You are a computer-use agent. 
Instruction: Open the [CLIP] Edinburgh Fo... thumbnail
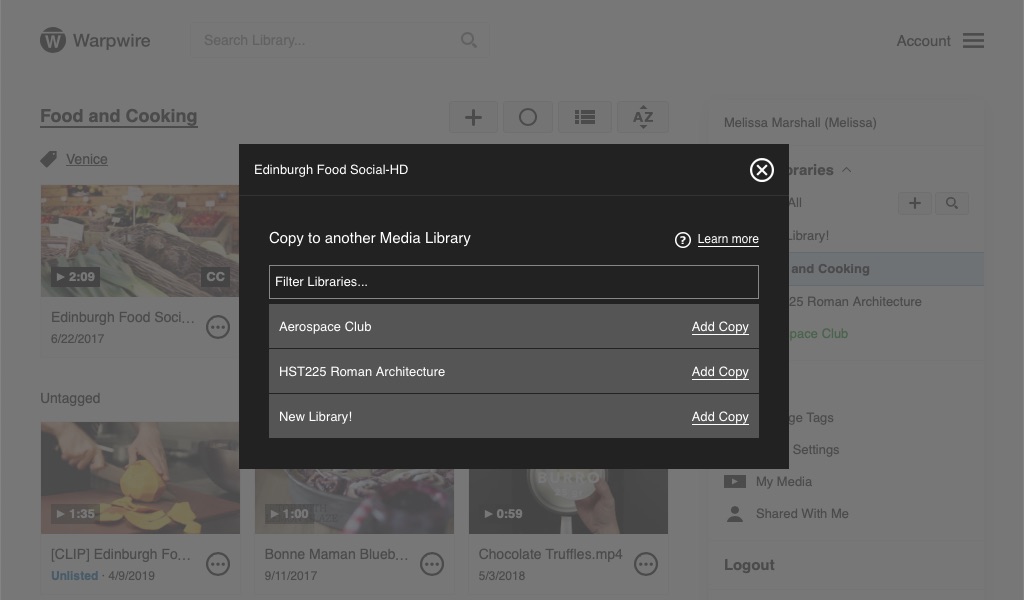click(140, 478)
